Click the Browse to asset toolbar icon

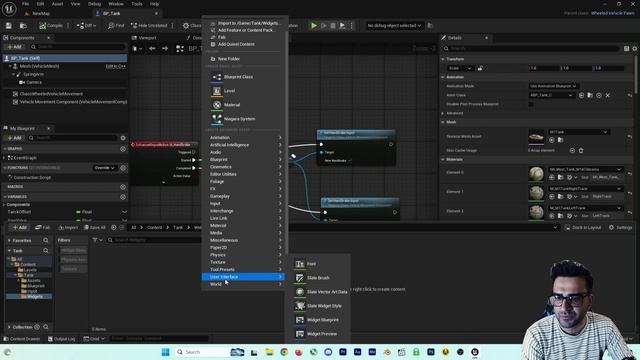tap(23, 26)
